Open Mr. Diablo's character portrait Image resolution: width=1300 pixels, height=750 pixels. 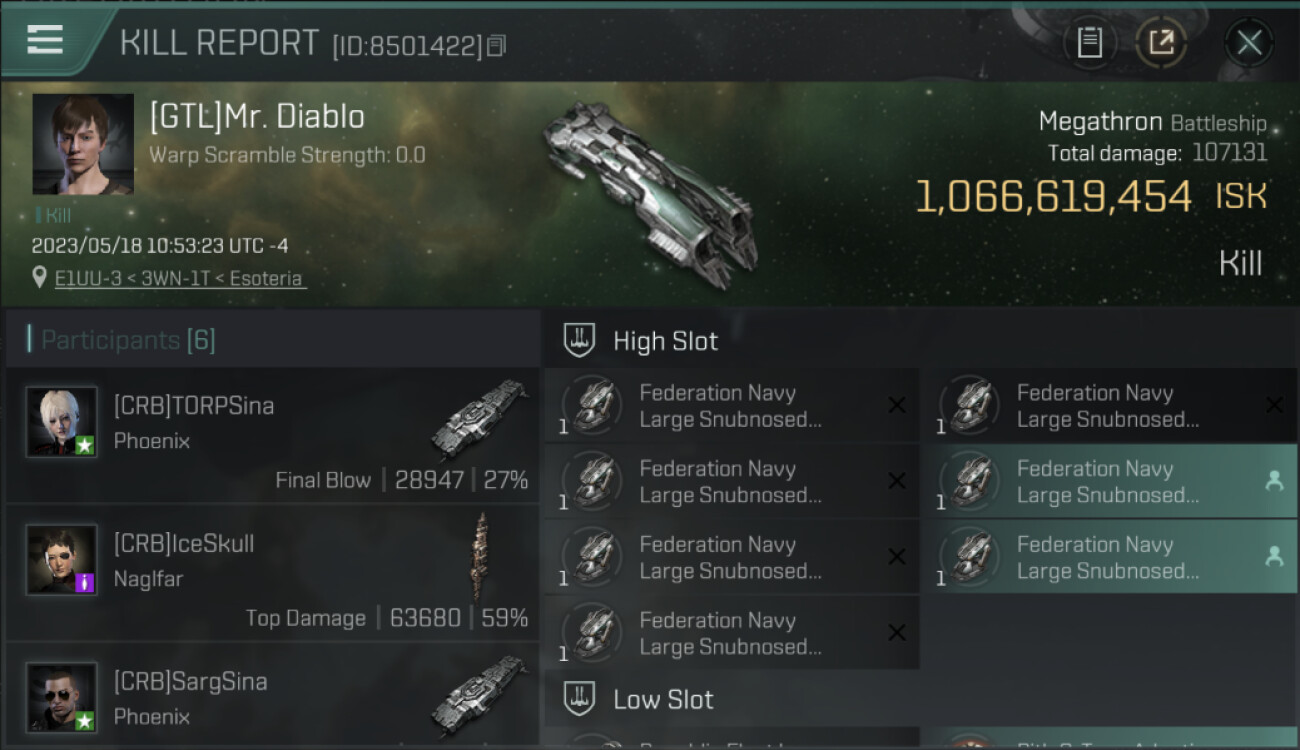83,144
